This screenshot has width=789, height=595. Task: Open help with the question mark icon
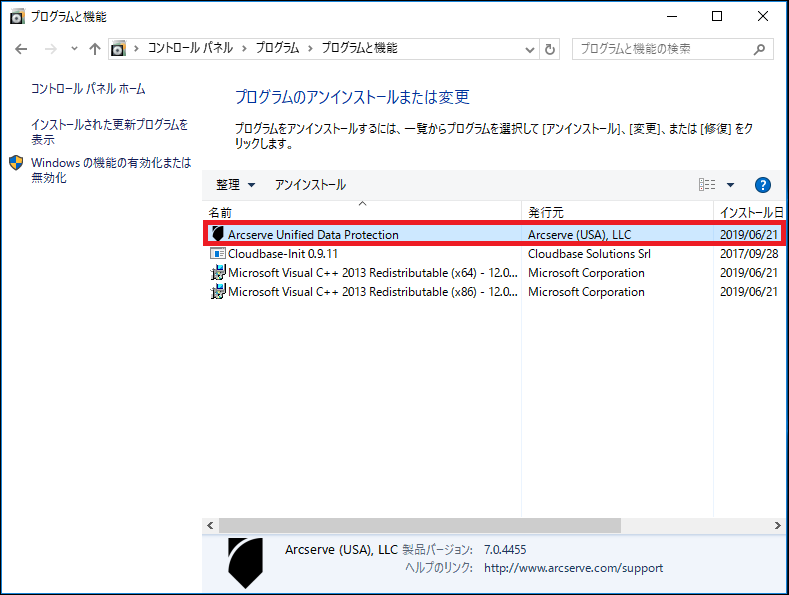click(x=763, y=185)
